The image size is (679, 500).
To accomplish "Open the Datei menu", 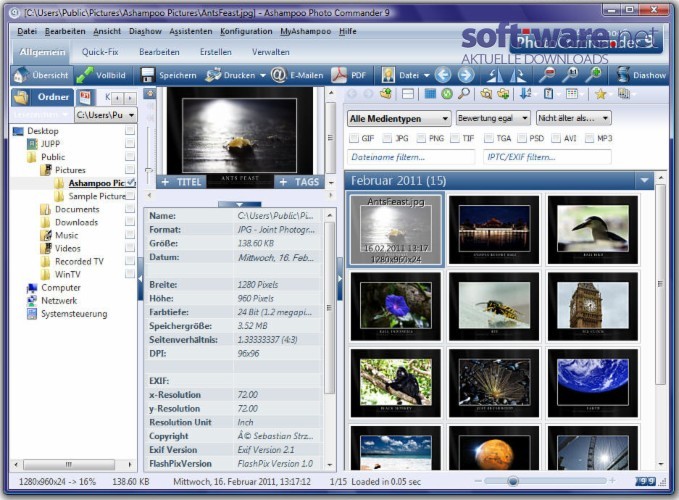I will [27, 32].
